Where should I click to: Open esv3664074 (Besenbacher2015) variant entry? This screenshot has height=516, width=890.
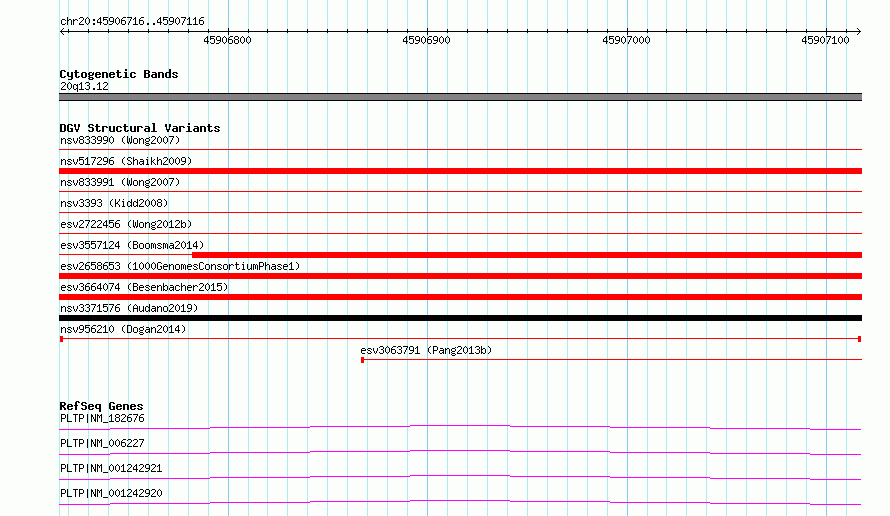(x=144, y=287)
